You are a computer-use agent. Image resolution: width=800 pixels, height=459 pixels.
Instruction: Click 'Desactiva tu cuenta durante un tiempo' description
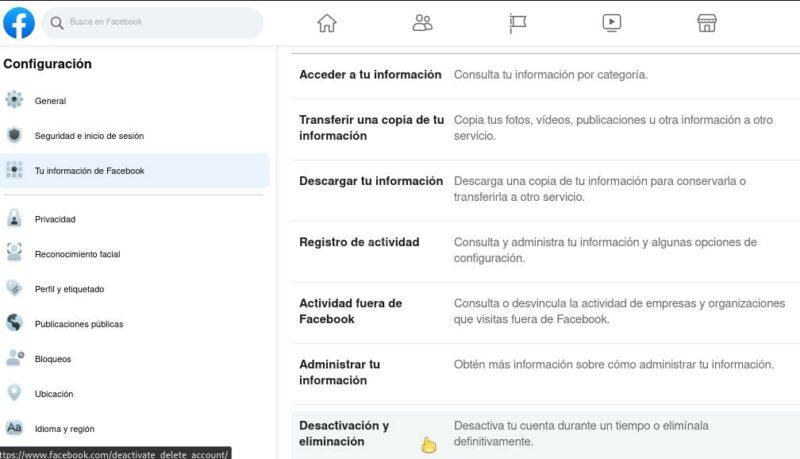pyautogui.click(x=581, y=434)
